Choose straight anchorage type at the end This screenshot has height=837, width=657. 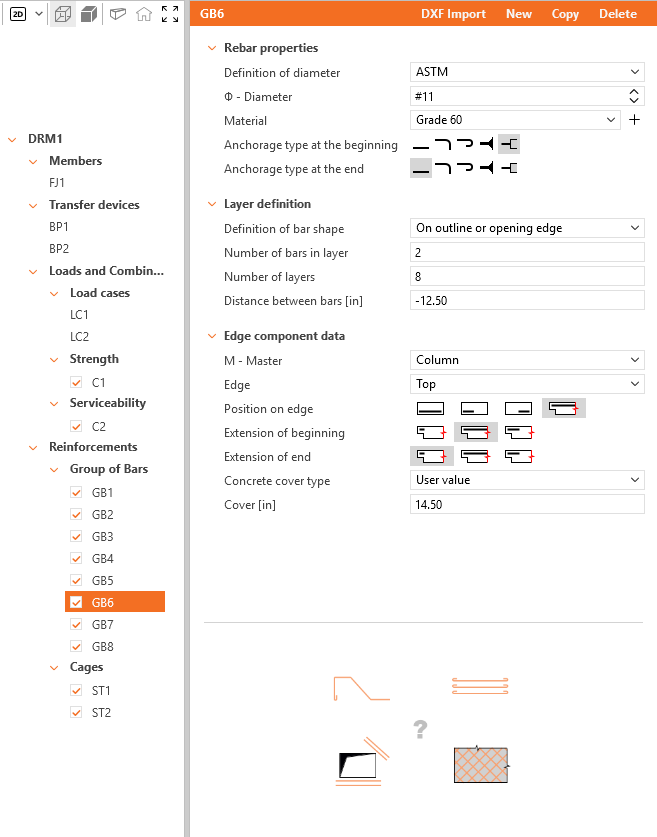(x=421, y=169)
